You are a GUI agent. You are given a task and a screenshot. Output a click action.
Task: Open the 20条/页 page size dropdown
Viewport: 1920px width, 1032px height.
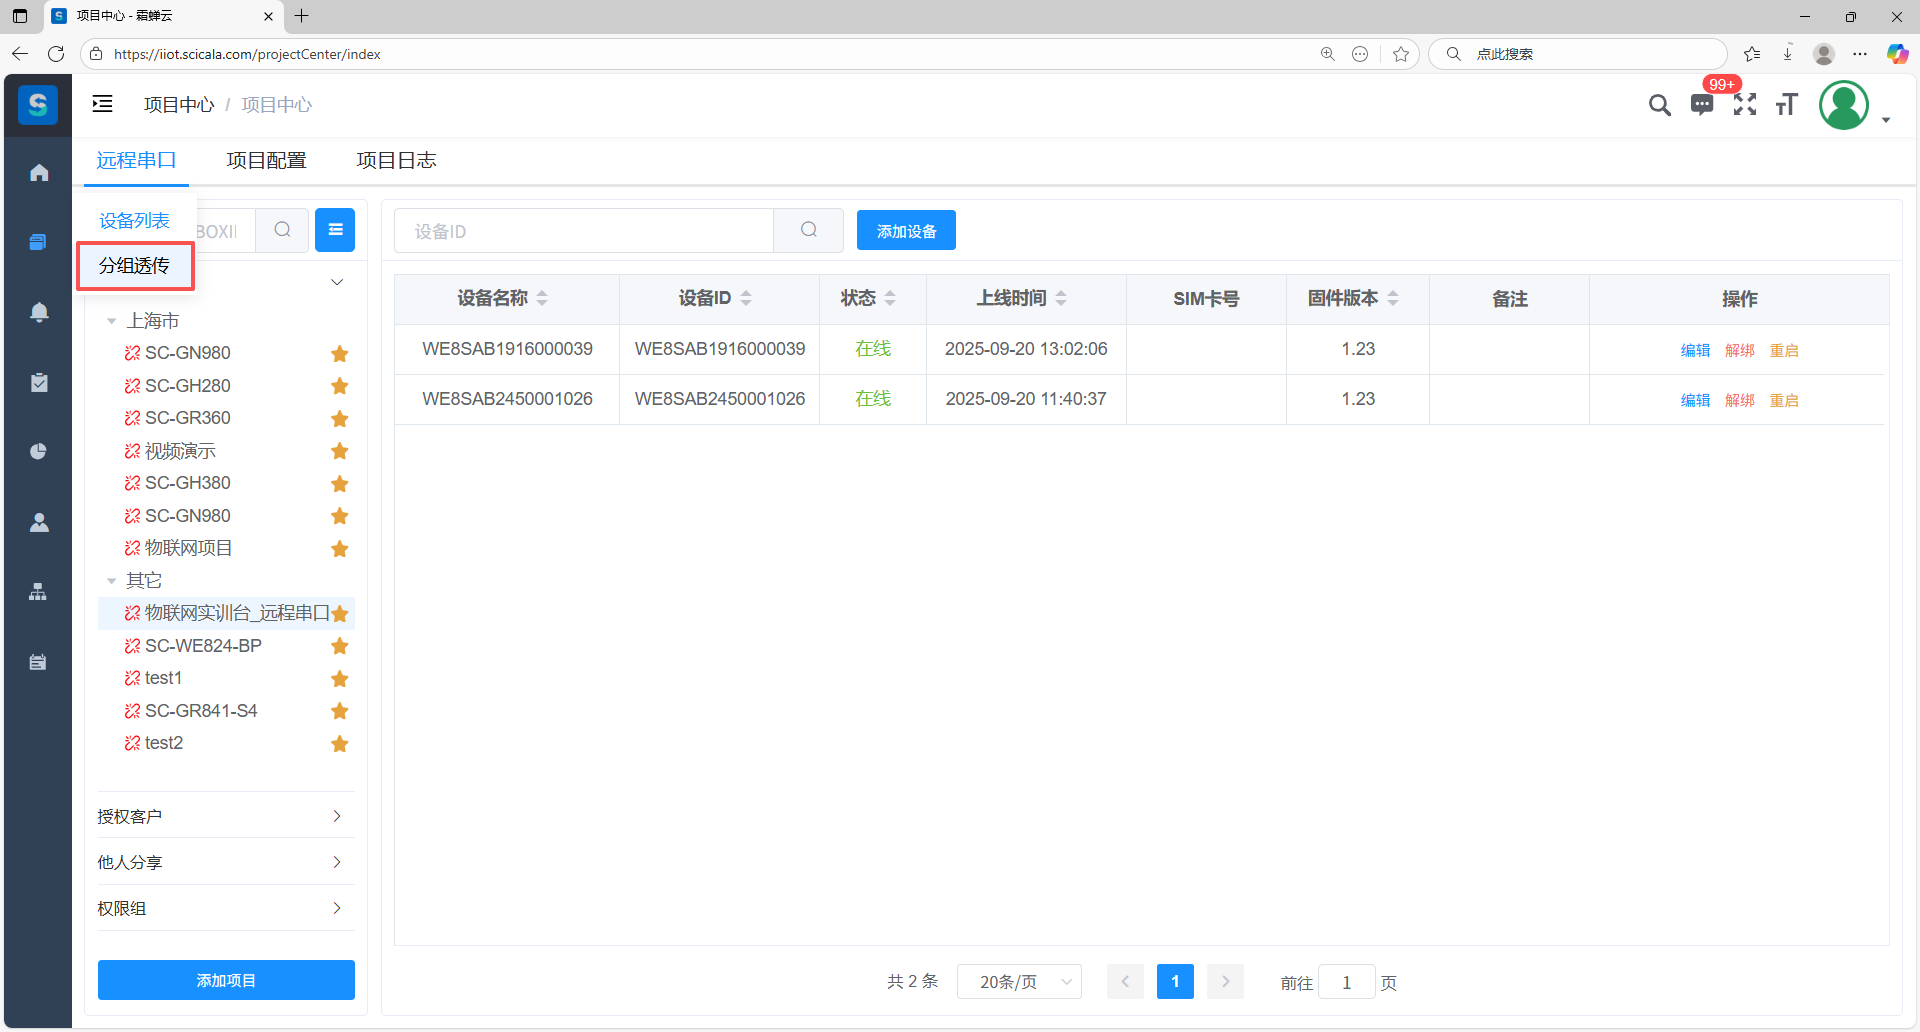point(1019,982)
